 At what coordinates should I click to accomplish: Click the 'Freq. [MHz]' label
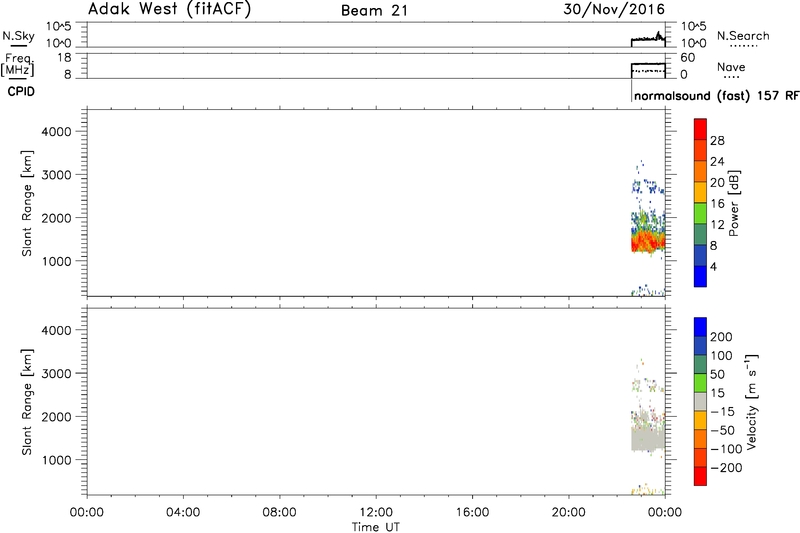(18, 65)
